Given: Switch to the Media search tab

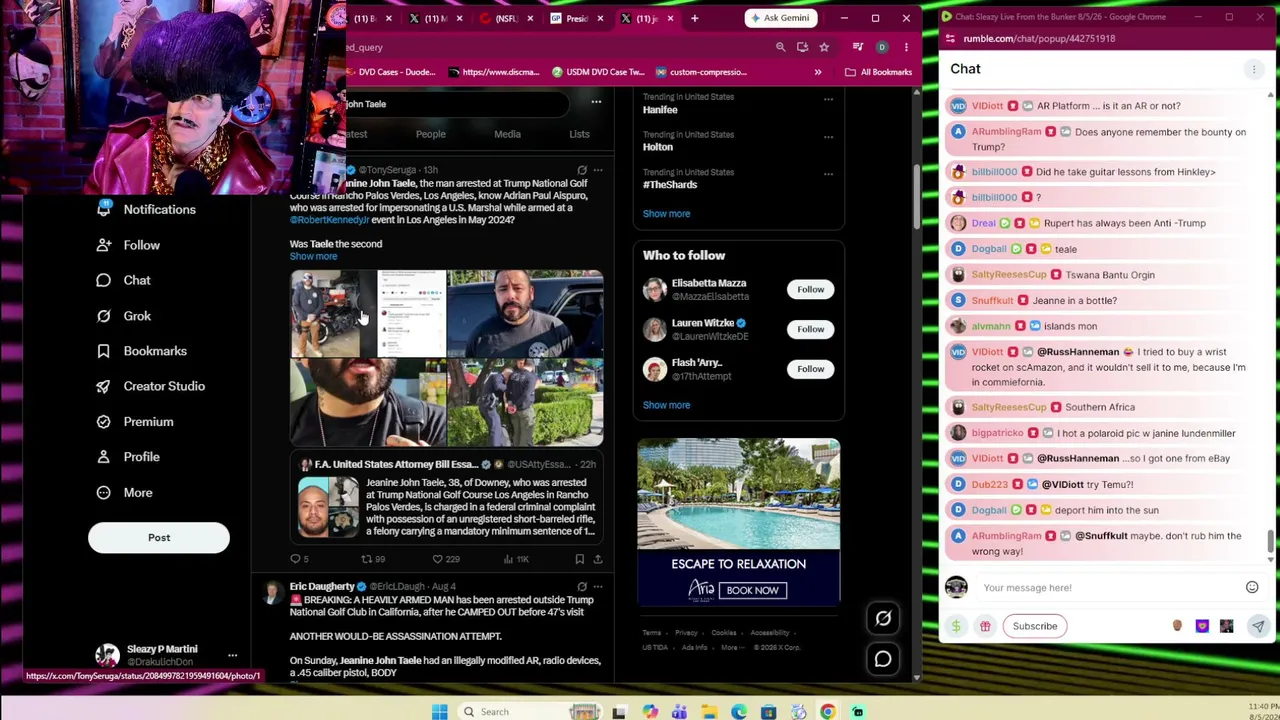Looking at the screenshot, I should coord(507,134).
